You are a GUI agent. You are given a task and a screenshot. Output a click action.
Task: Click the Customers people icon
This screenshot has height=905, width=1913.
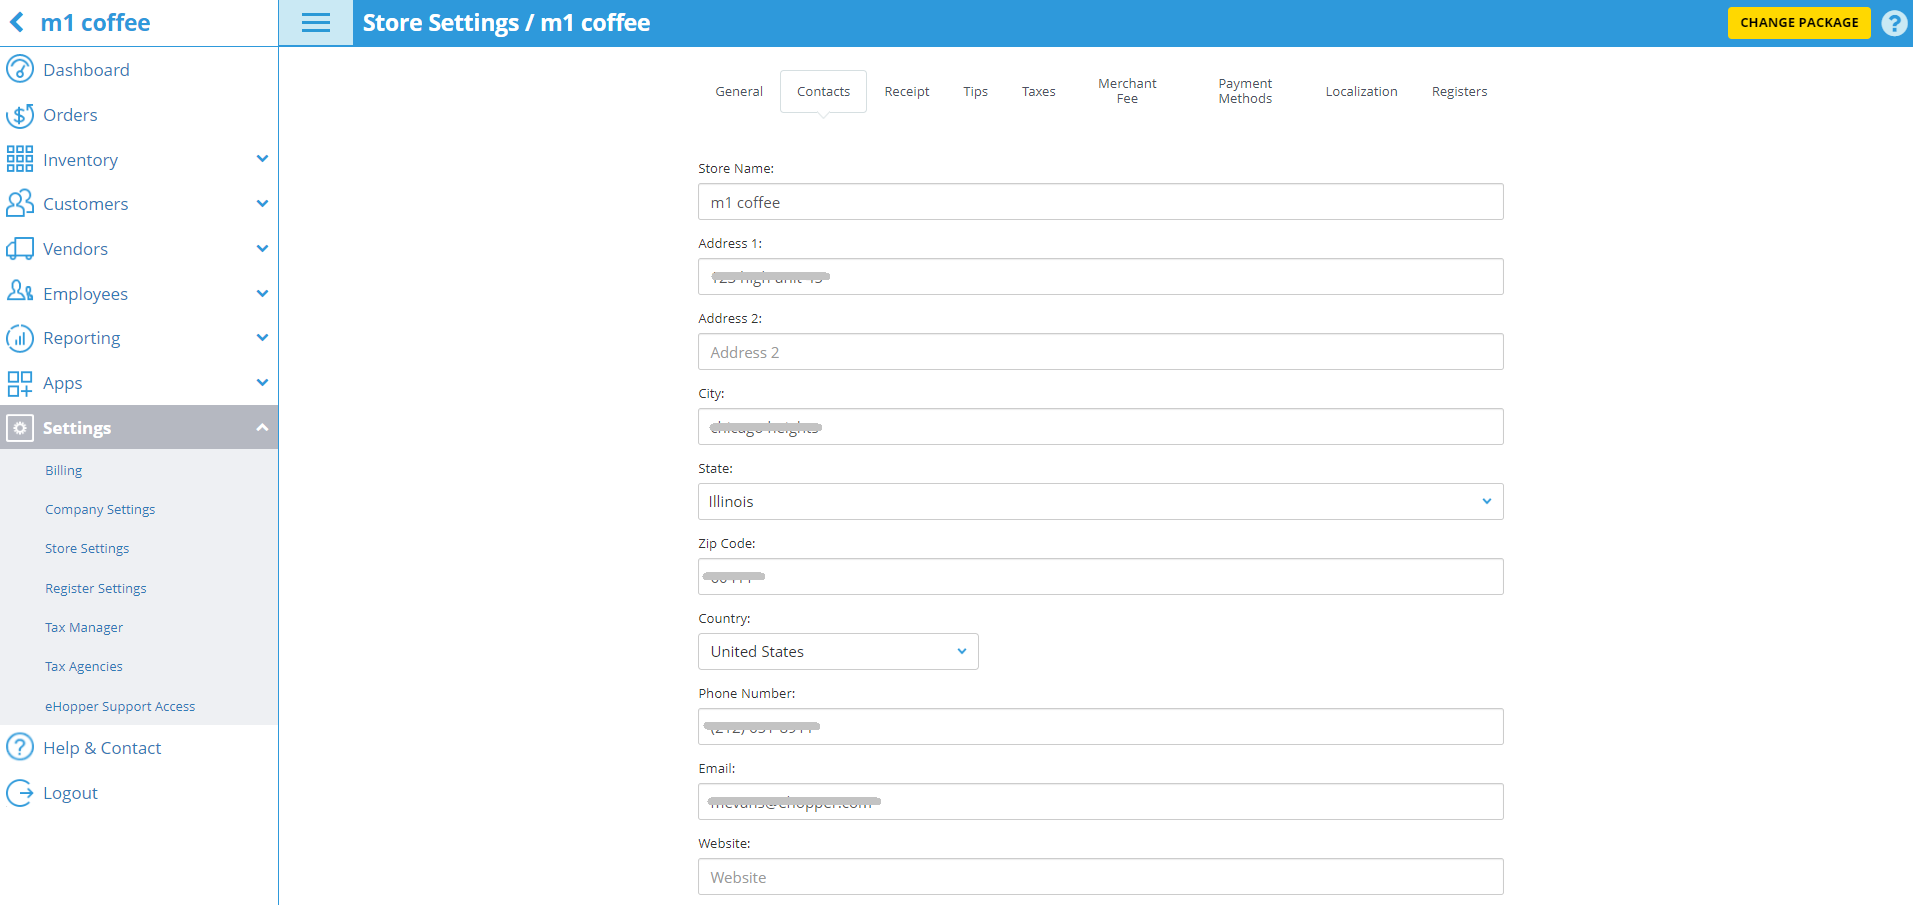click(x=20, y=204)
